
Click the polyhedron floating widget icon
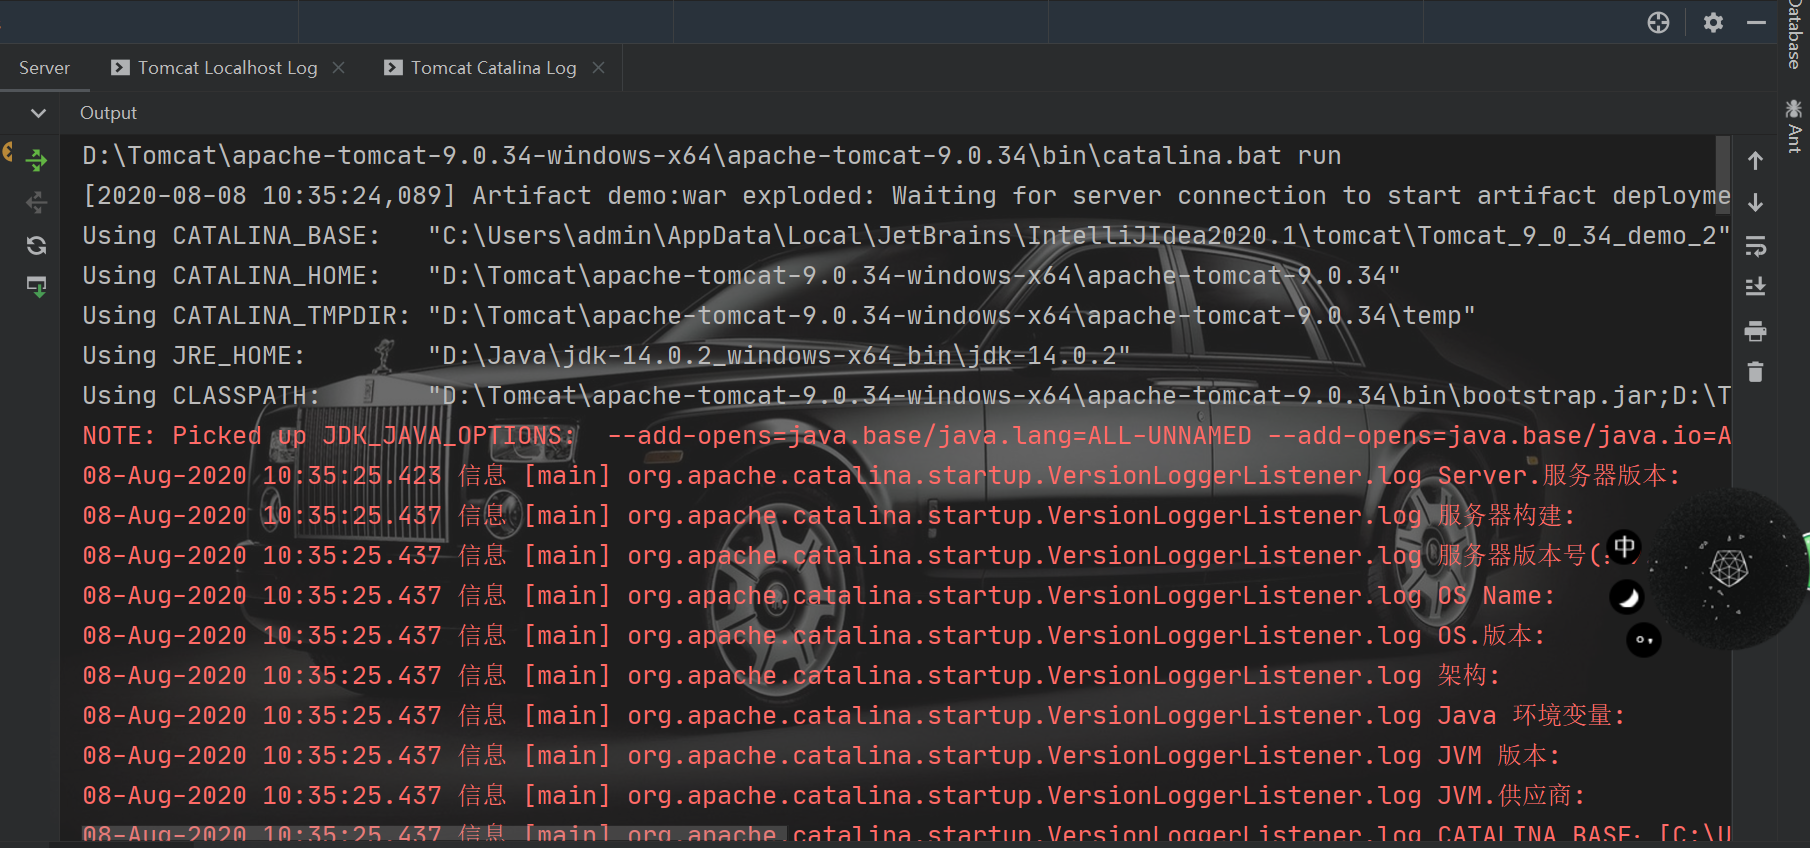coord(1729,568)
